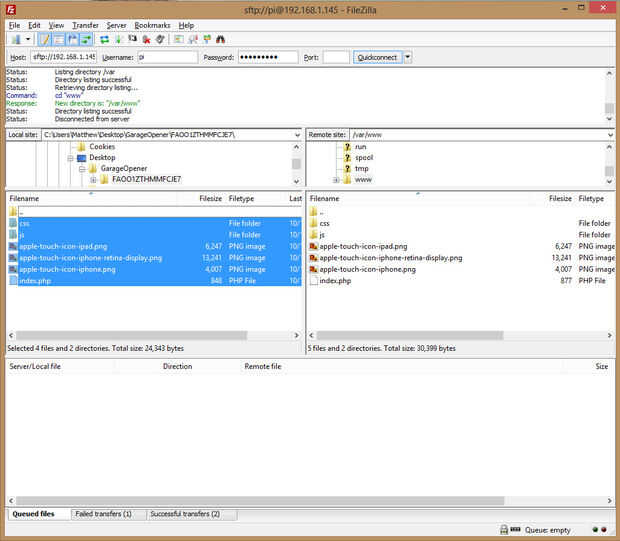Toggle the local directory tree display
Screen dimensions: 620x541
pos(59,39)
